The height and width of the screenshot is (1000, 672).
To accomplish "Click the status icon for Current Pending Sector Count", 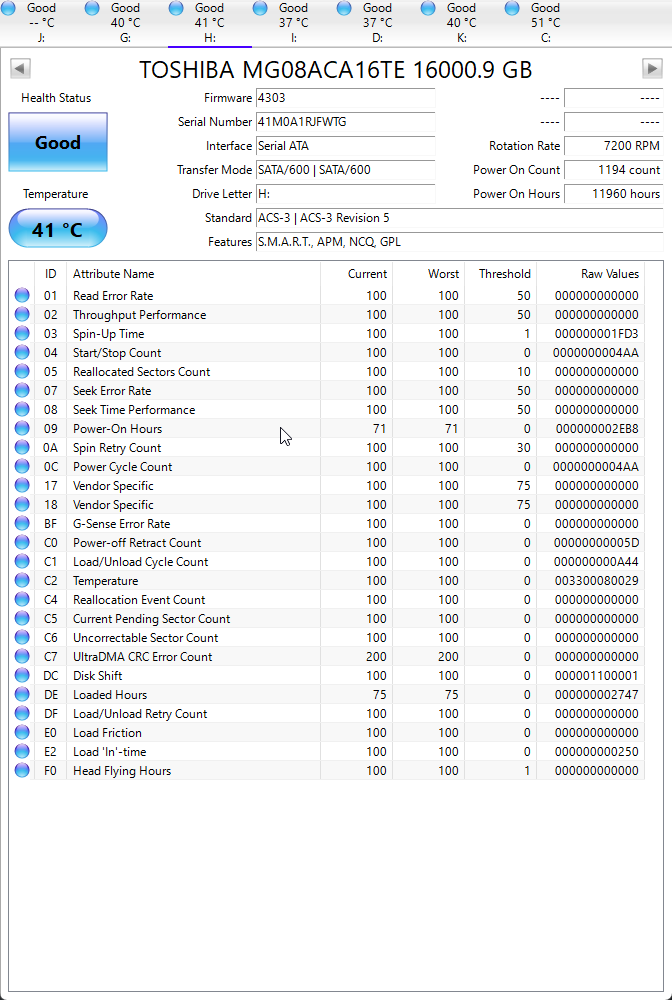I will coord(22,619).
